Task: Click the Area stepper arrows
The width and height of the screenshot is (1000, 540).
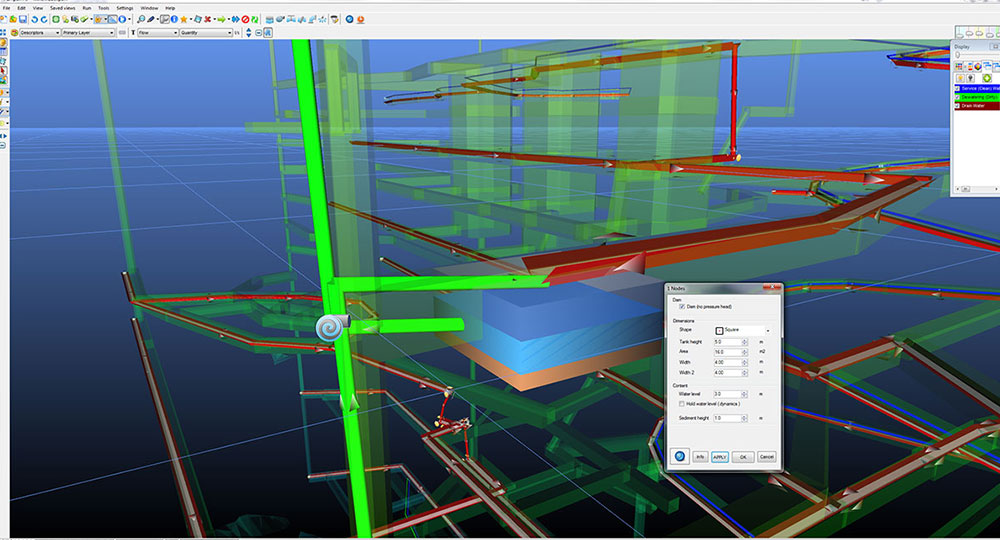Action: click(x=745, y=353)
